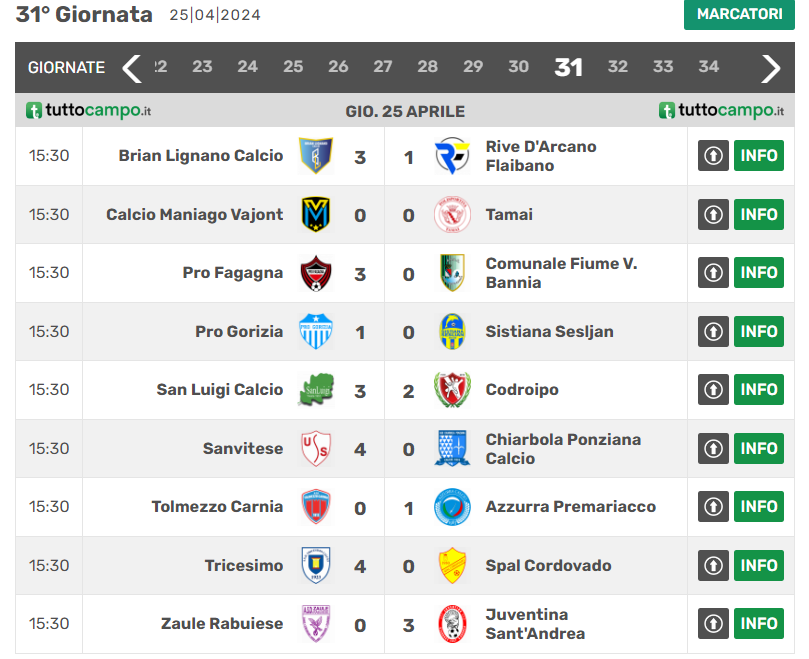The width and height of the screenshot is (809, 659).
Task: Switch to matchday 32
Action: coord(618,67)
